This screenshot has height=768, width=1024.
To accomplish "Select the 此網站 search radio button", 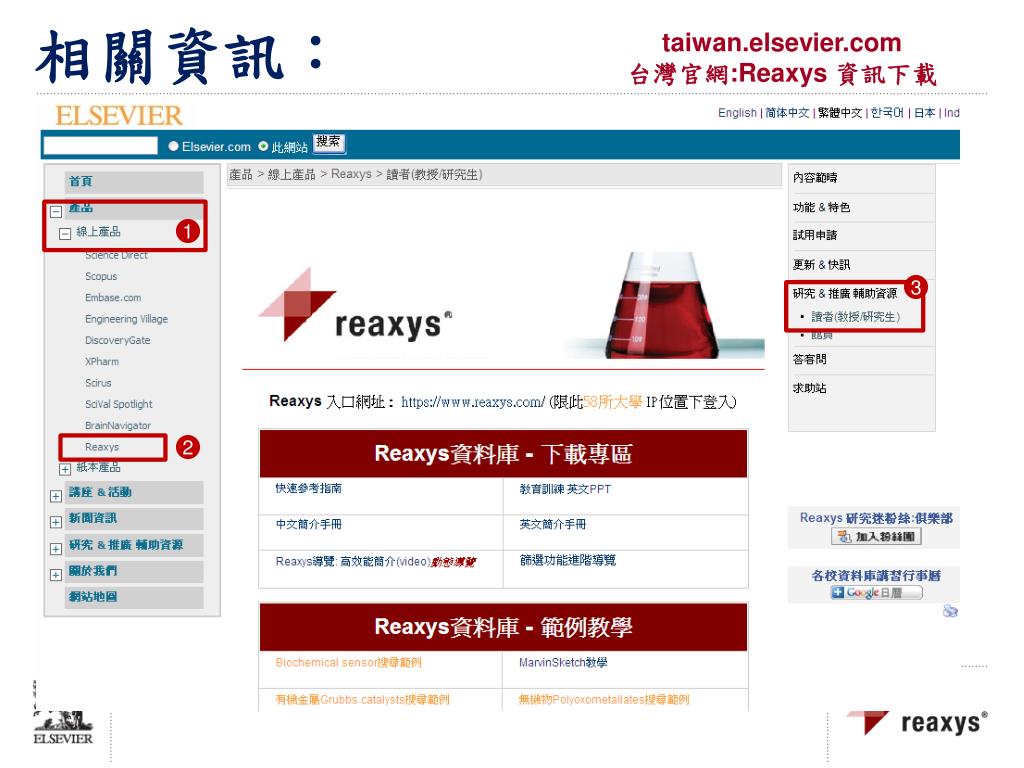I will point(263,146).
